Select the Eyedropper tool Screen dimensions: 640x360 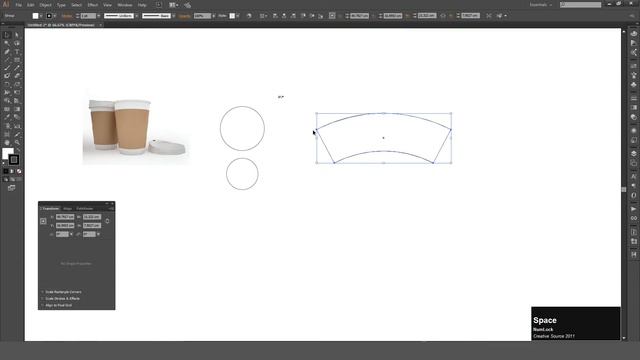(7, 118)
